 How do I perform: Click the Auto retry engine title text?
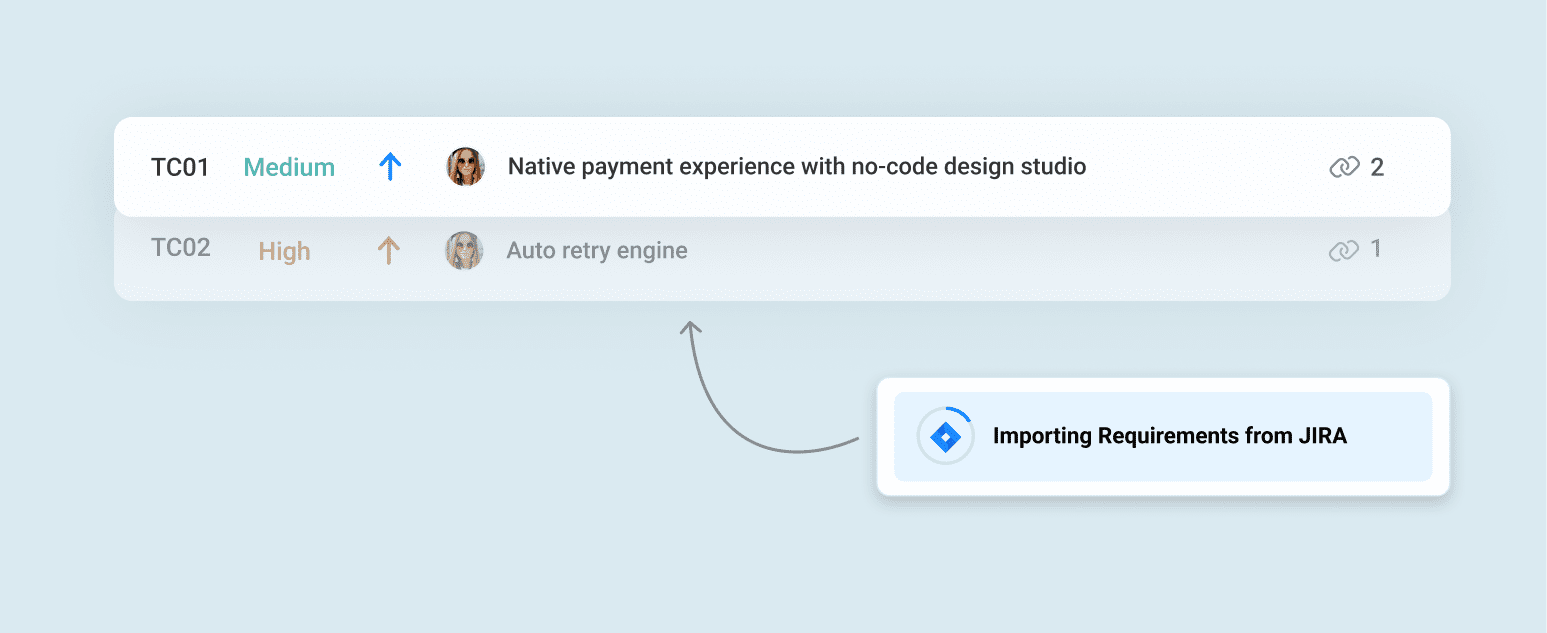[597, 251]
